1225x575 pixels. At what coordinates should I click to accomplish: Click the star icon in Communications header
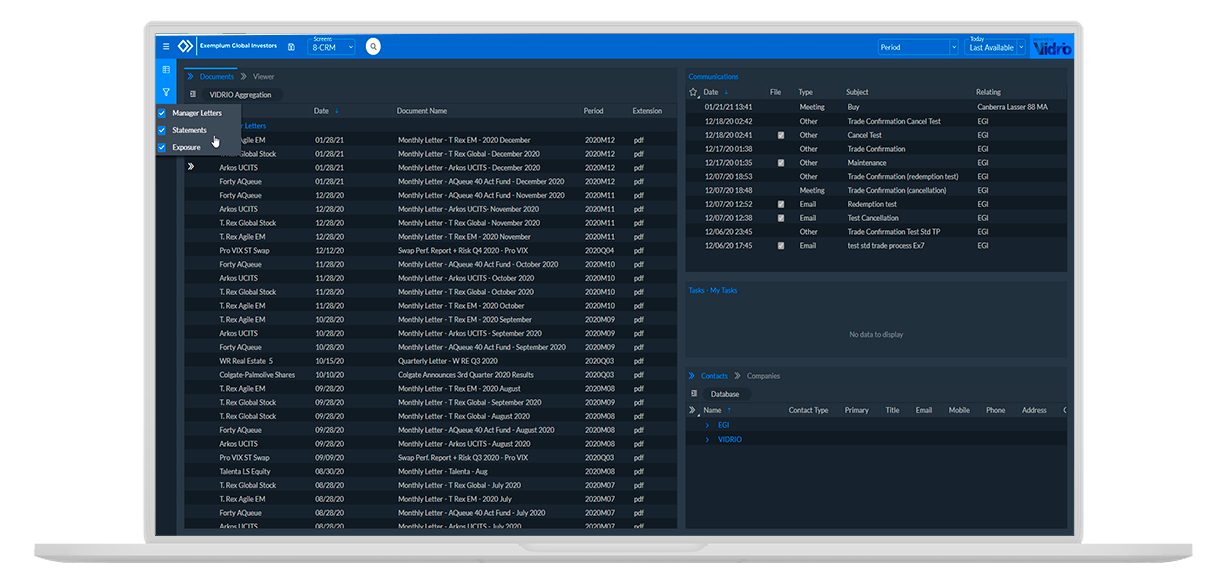point(694,92)
